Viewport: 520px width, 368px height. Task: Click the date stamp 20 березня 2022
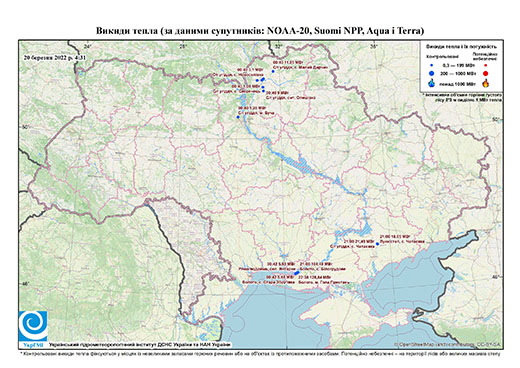[55, 57]
